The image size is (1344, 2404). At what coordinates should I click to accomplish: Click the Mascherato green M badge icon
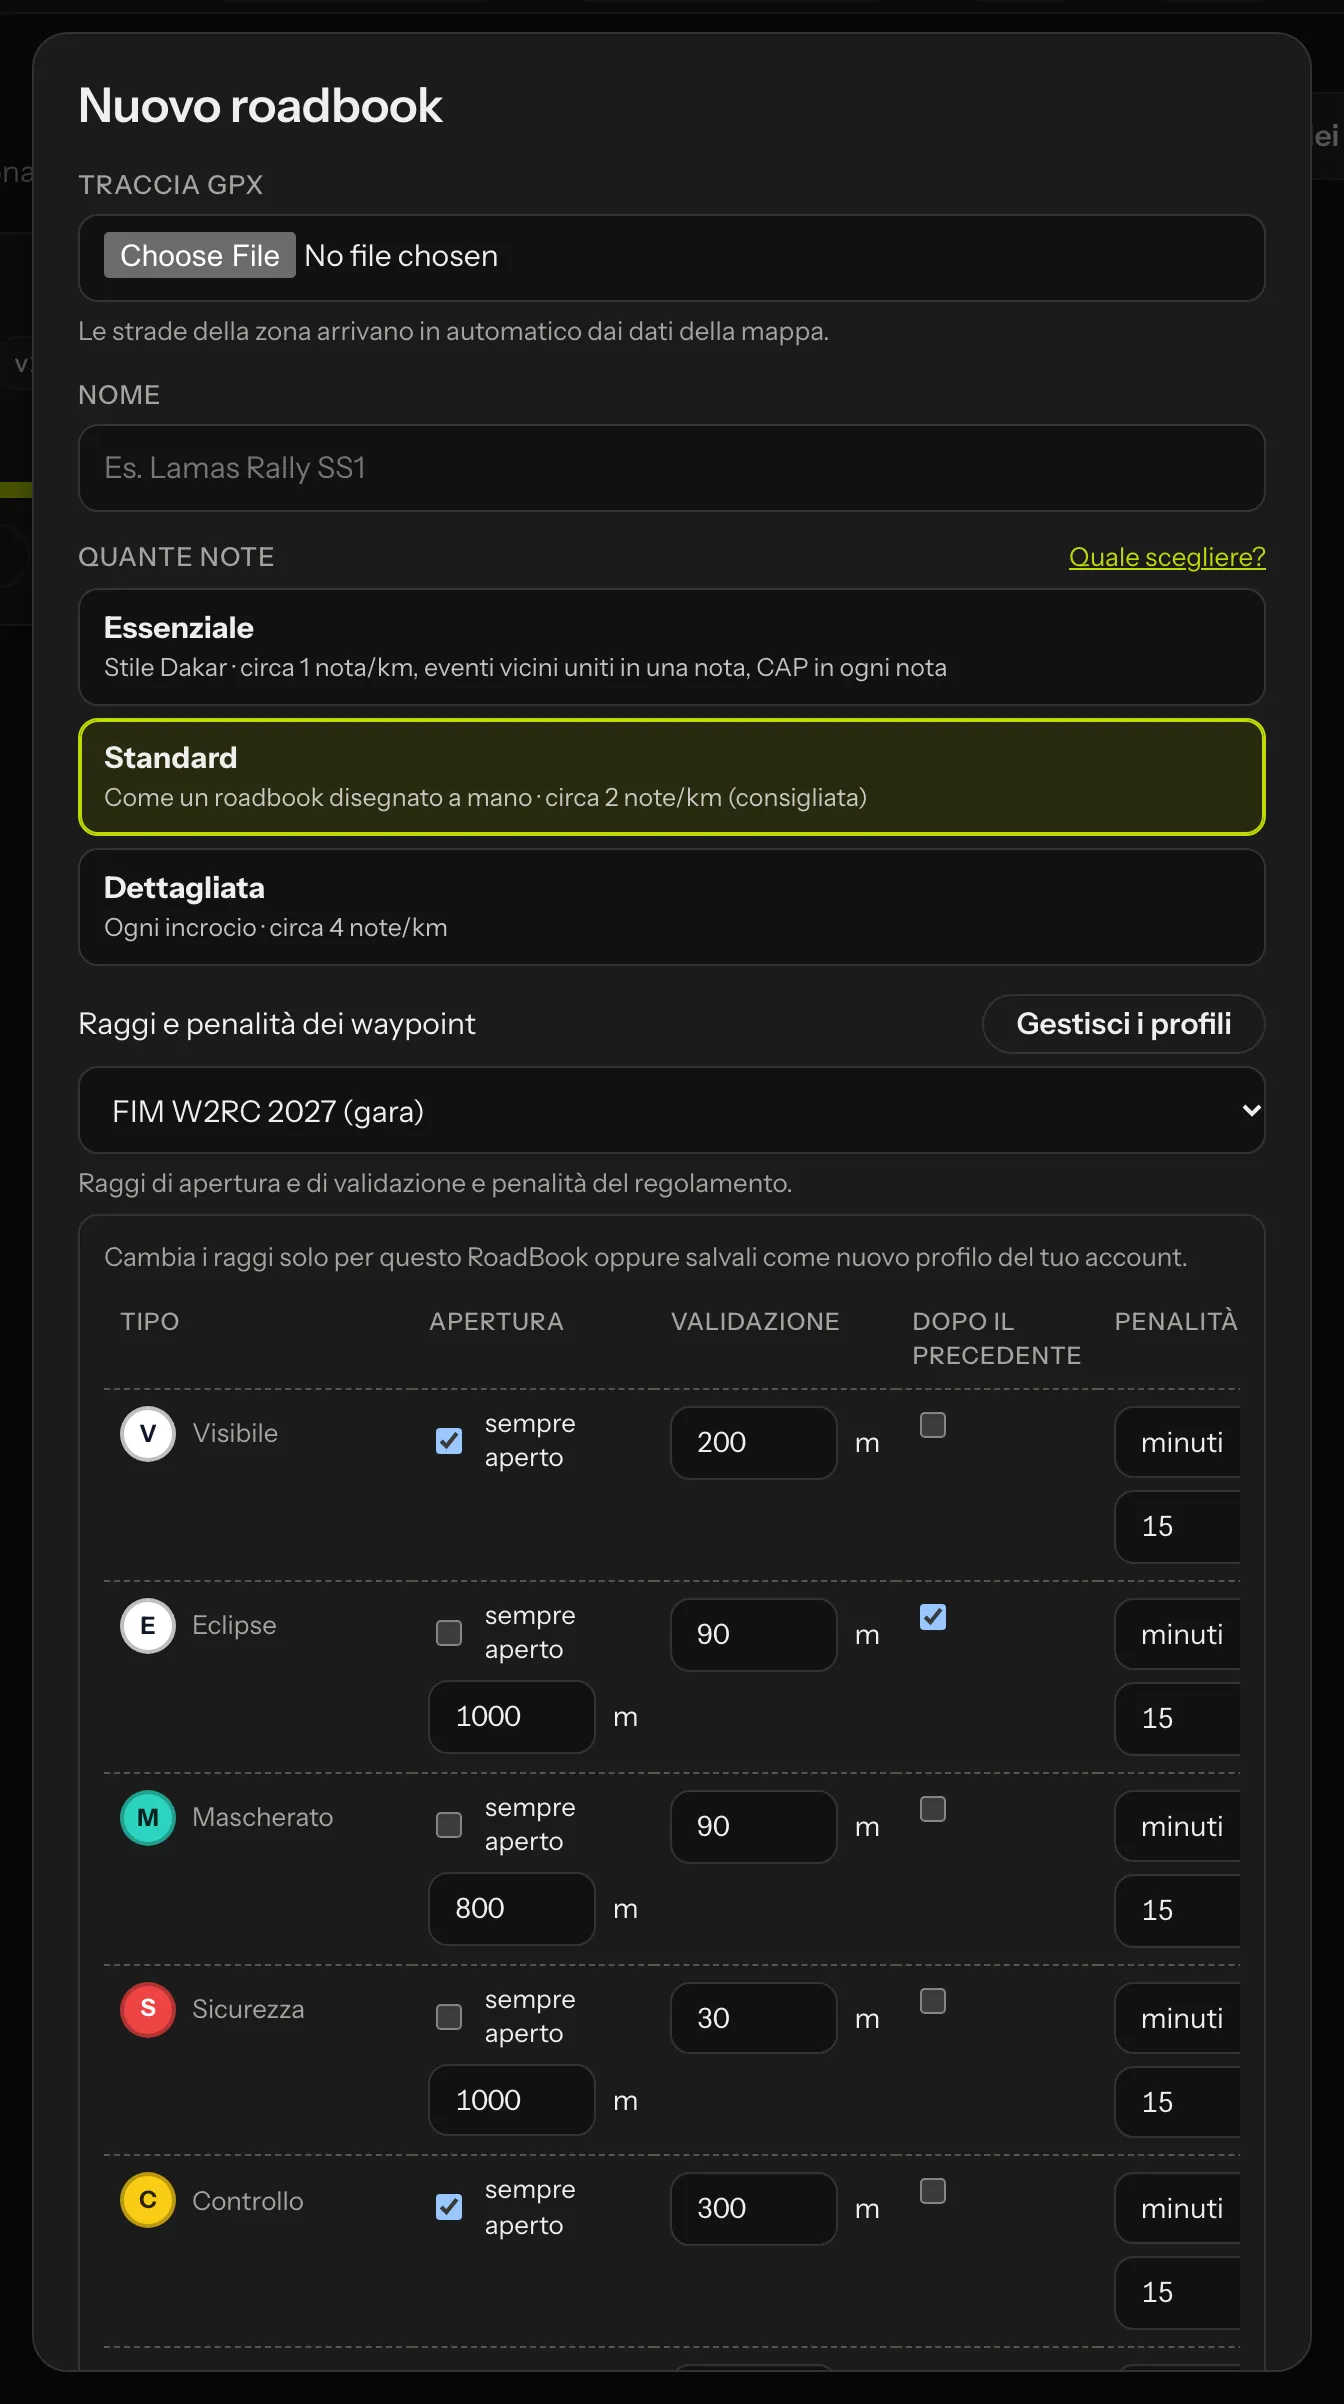point(148,1817)
